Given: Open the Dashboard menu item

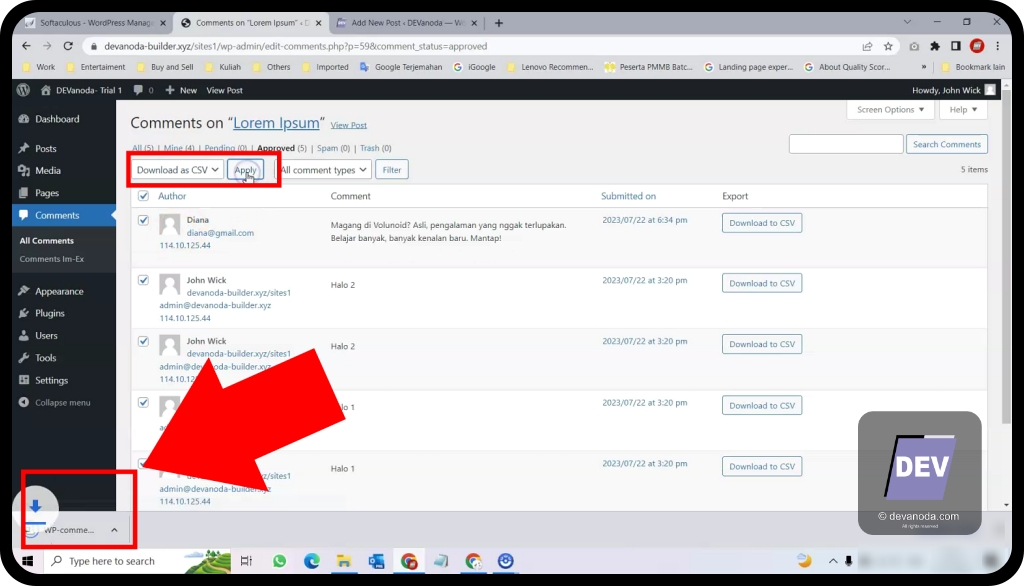Looking at the screenshot, I should click(x=57, y=119).
